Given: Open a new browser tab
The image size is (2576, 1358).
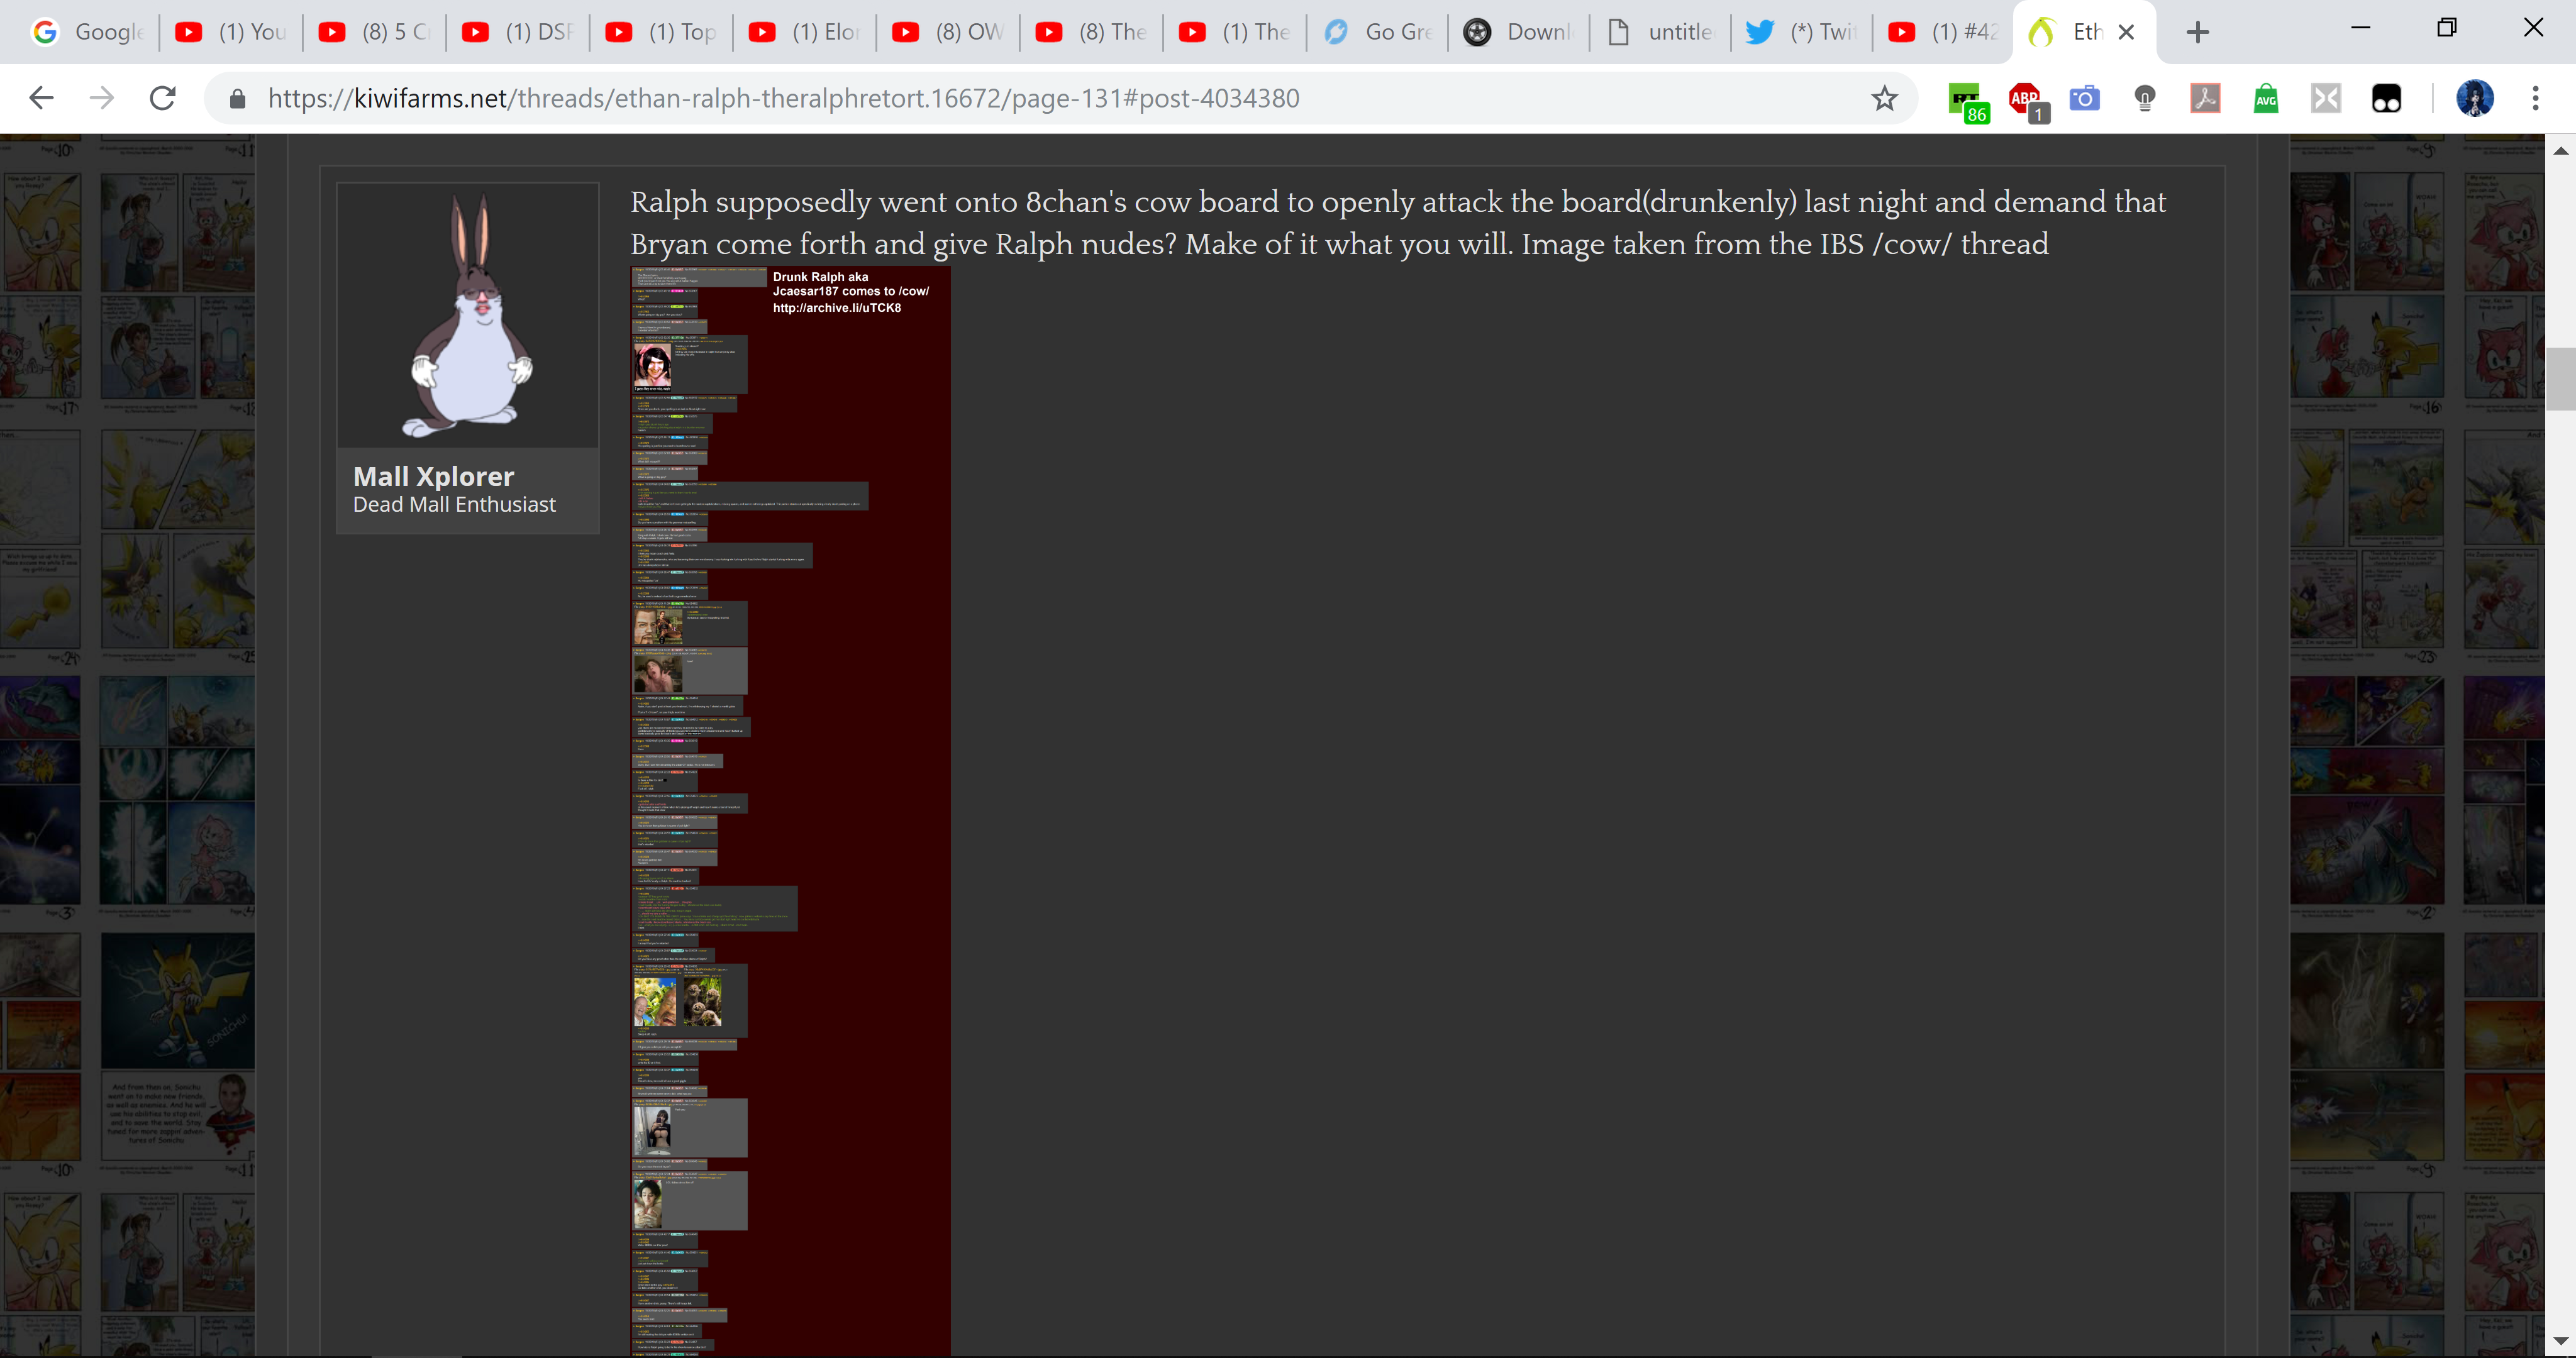Looking at the screenshot, I should (x=2197, y=32).
